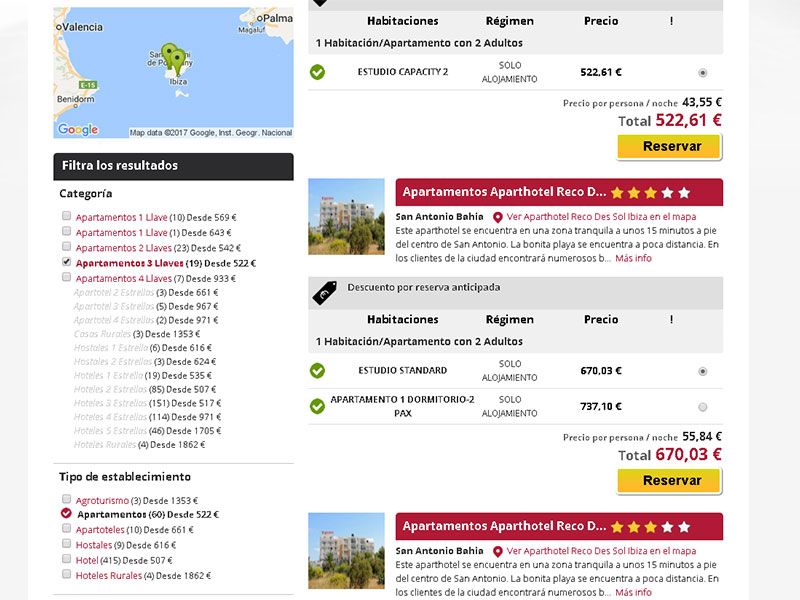The image size is (800, 600).
Task: Expand description with first Más info link
Action: pos(633,258)
